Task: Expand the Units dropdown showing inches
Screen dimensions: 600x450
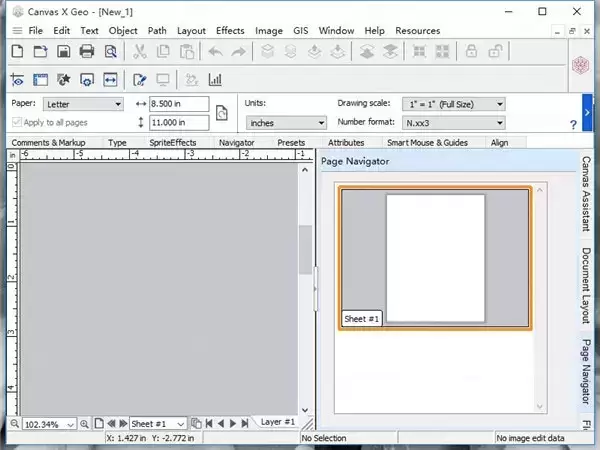Action: click(286, 122)
